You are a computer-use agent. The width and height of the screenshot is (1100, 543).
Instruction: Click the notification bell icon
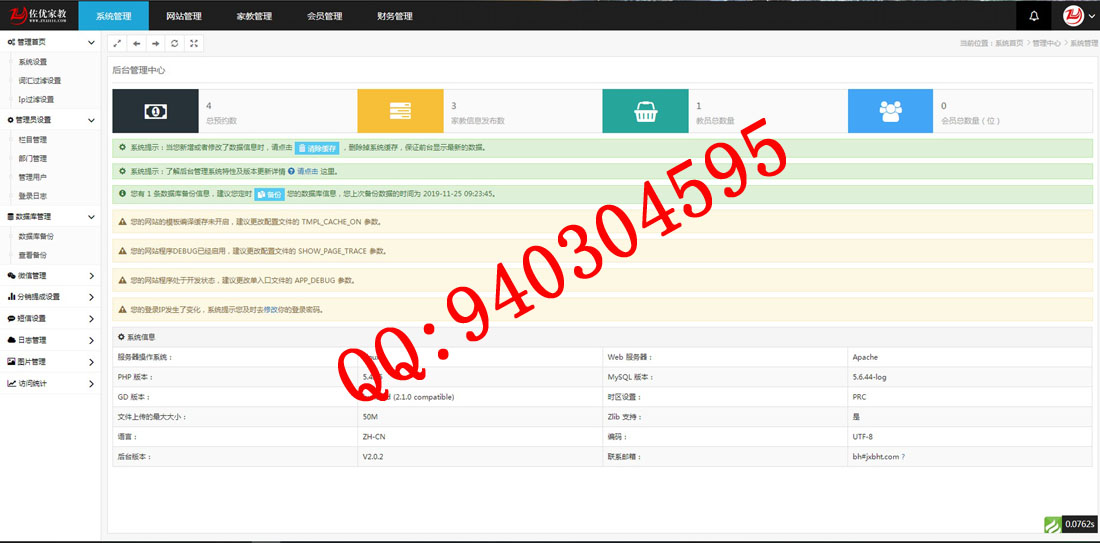click(x=1034, y=16)
